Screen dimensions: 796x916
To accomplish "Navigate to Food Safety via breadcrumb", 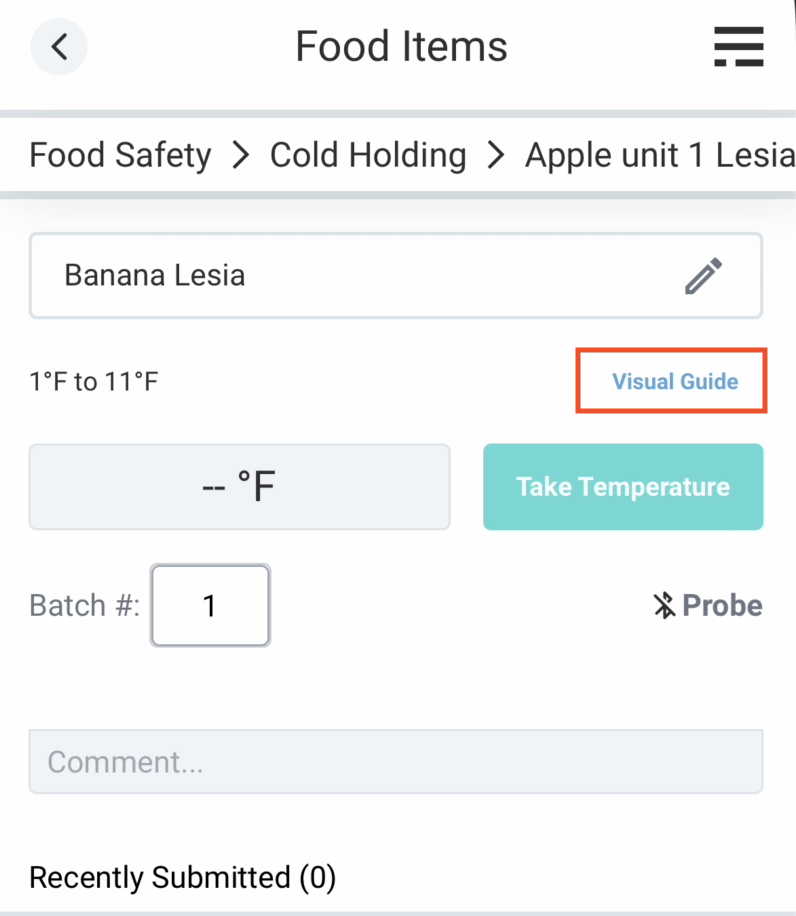I will (x=120, y=155).
